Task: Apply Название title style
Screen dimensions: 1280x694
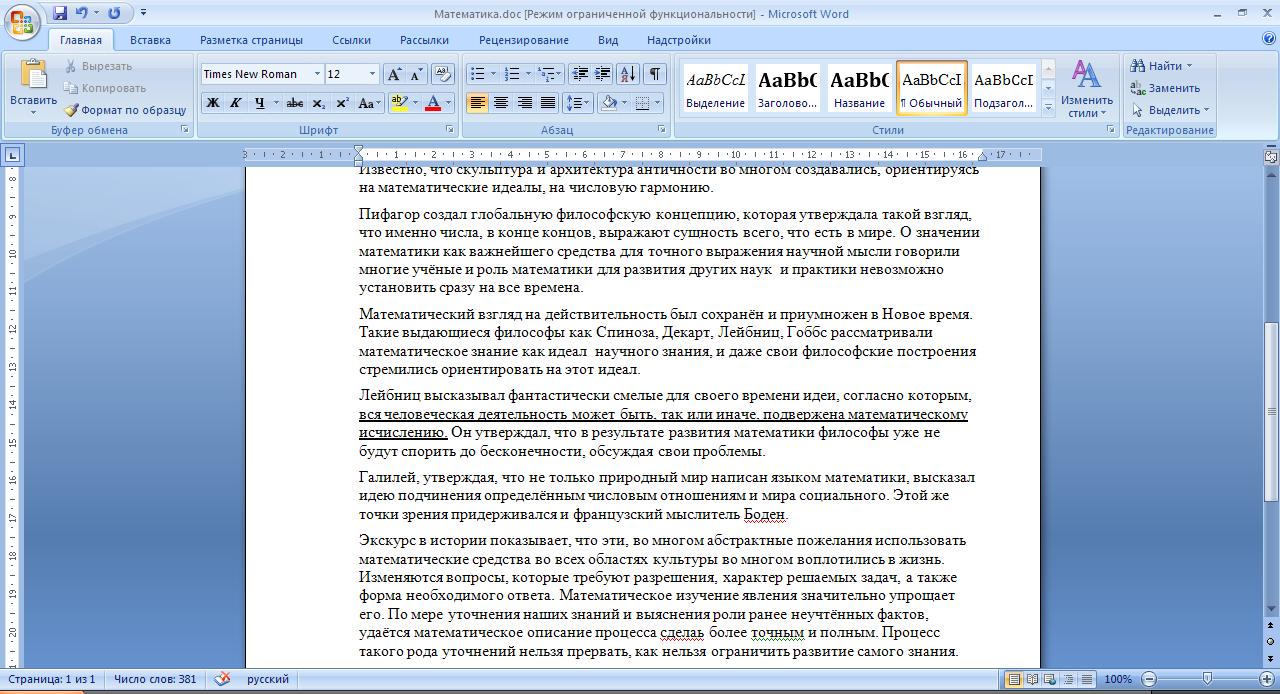Action: [859, 88]
